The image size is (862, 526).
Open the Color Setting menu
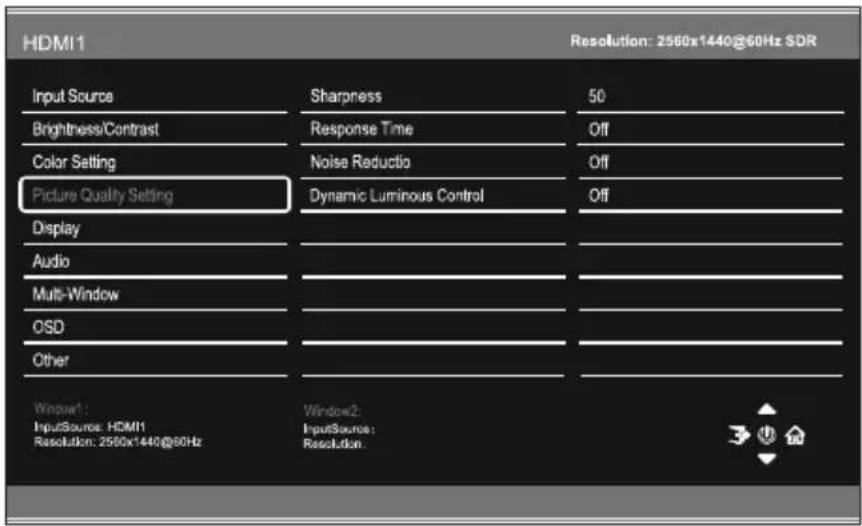(x=154, y=163)
